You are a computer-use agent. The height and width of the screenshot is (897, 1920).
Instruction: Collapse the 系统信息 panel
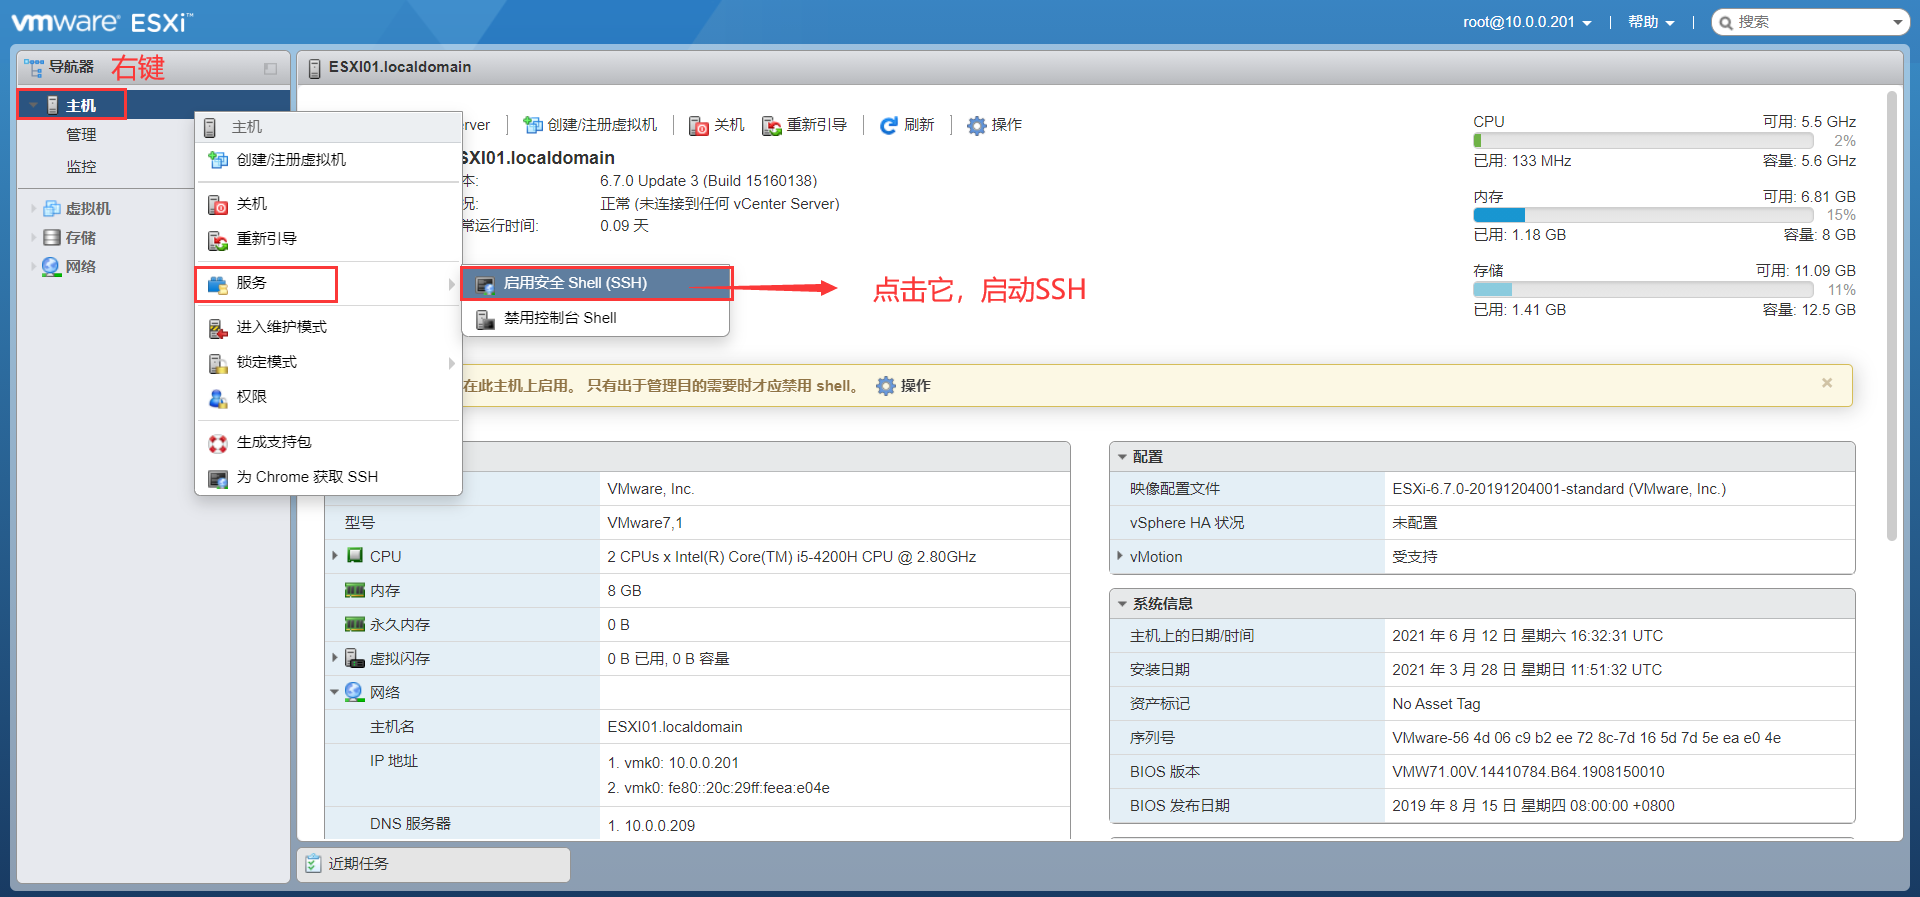[x=1122, y=604]
